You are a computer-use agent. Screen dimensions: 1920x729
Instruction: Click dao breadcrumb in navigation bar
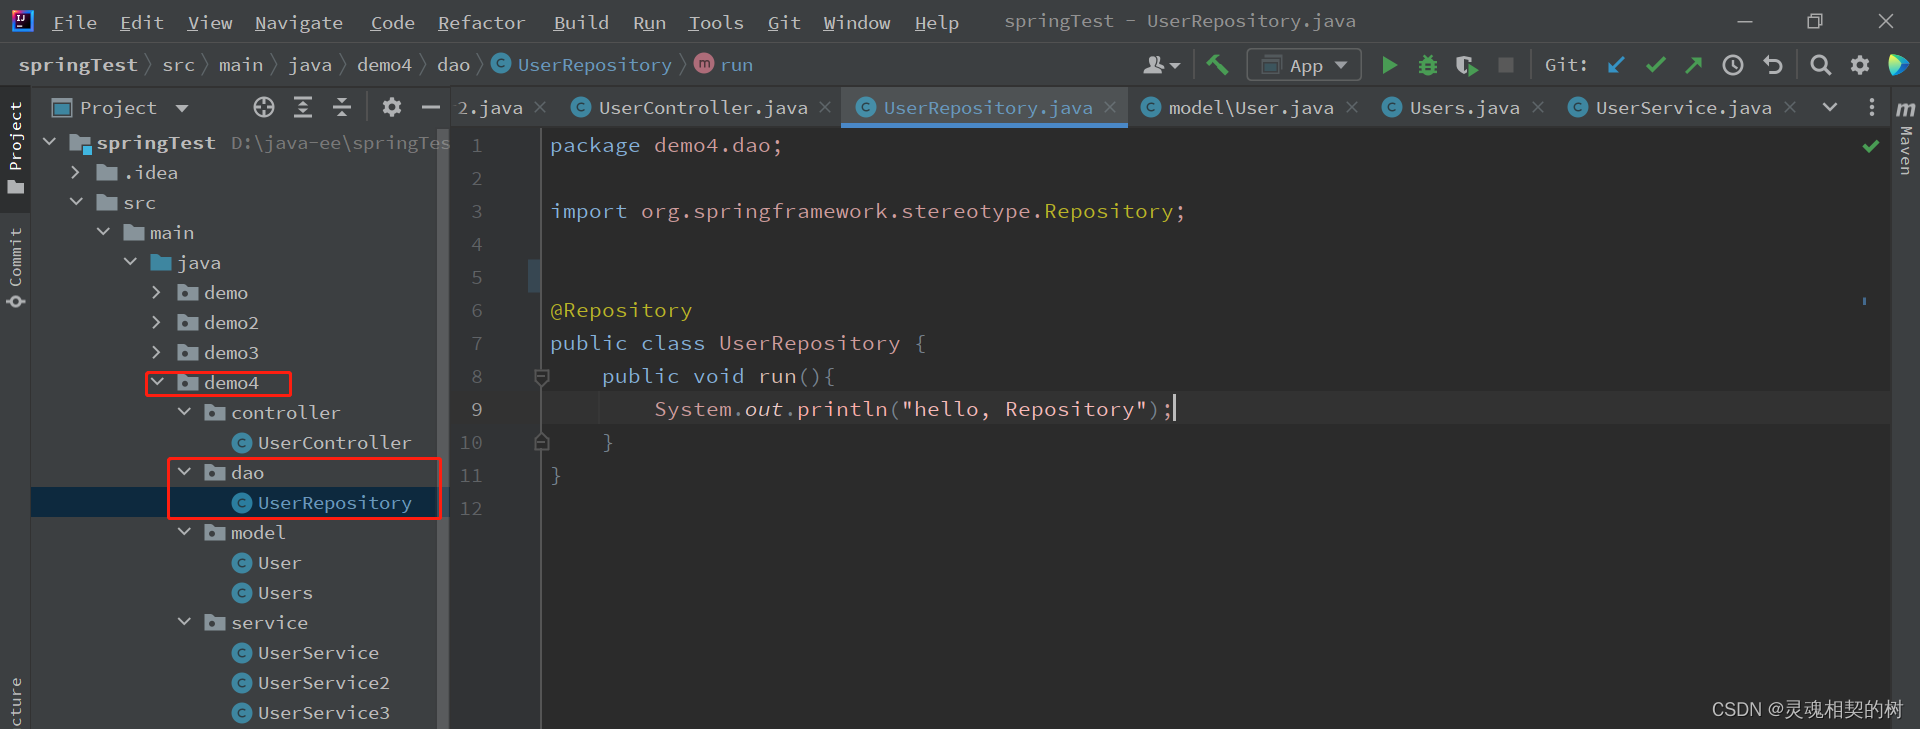point(453,65)
